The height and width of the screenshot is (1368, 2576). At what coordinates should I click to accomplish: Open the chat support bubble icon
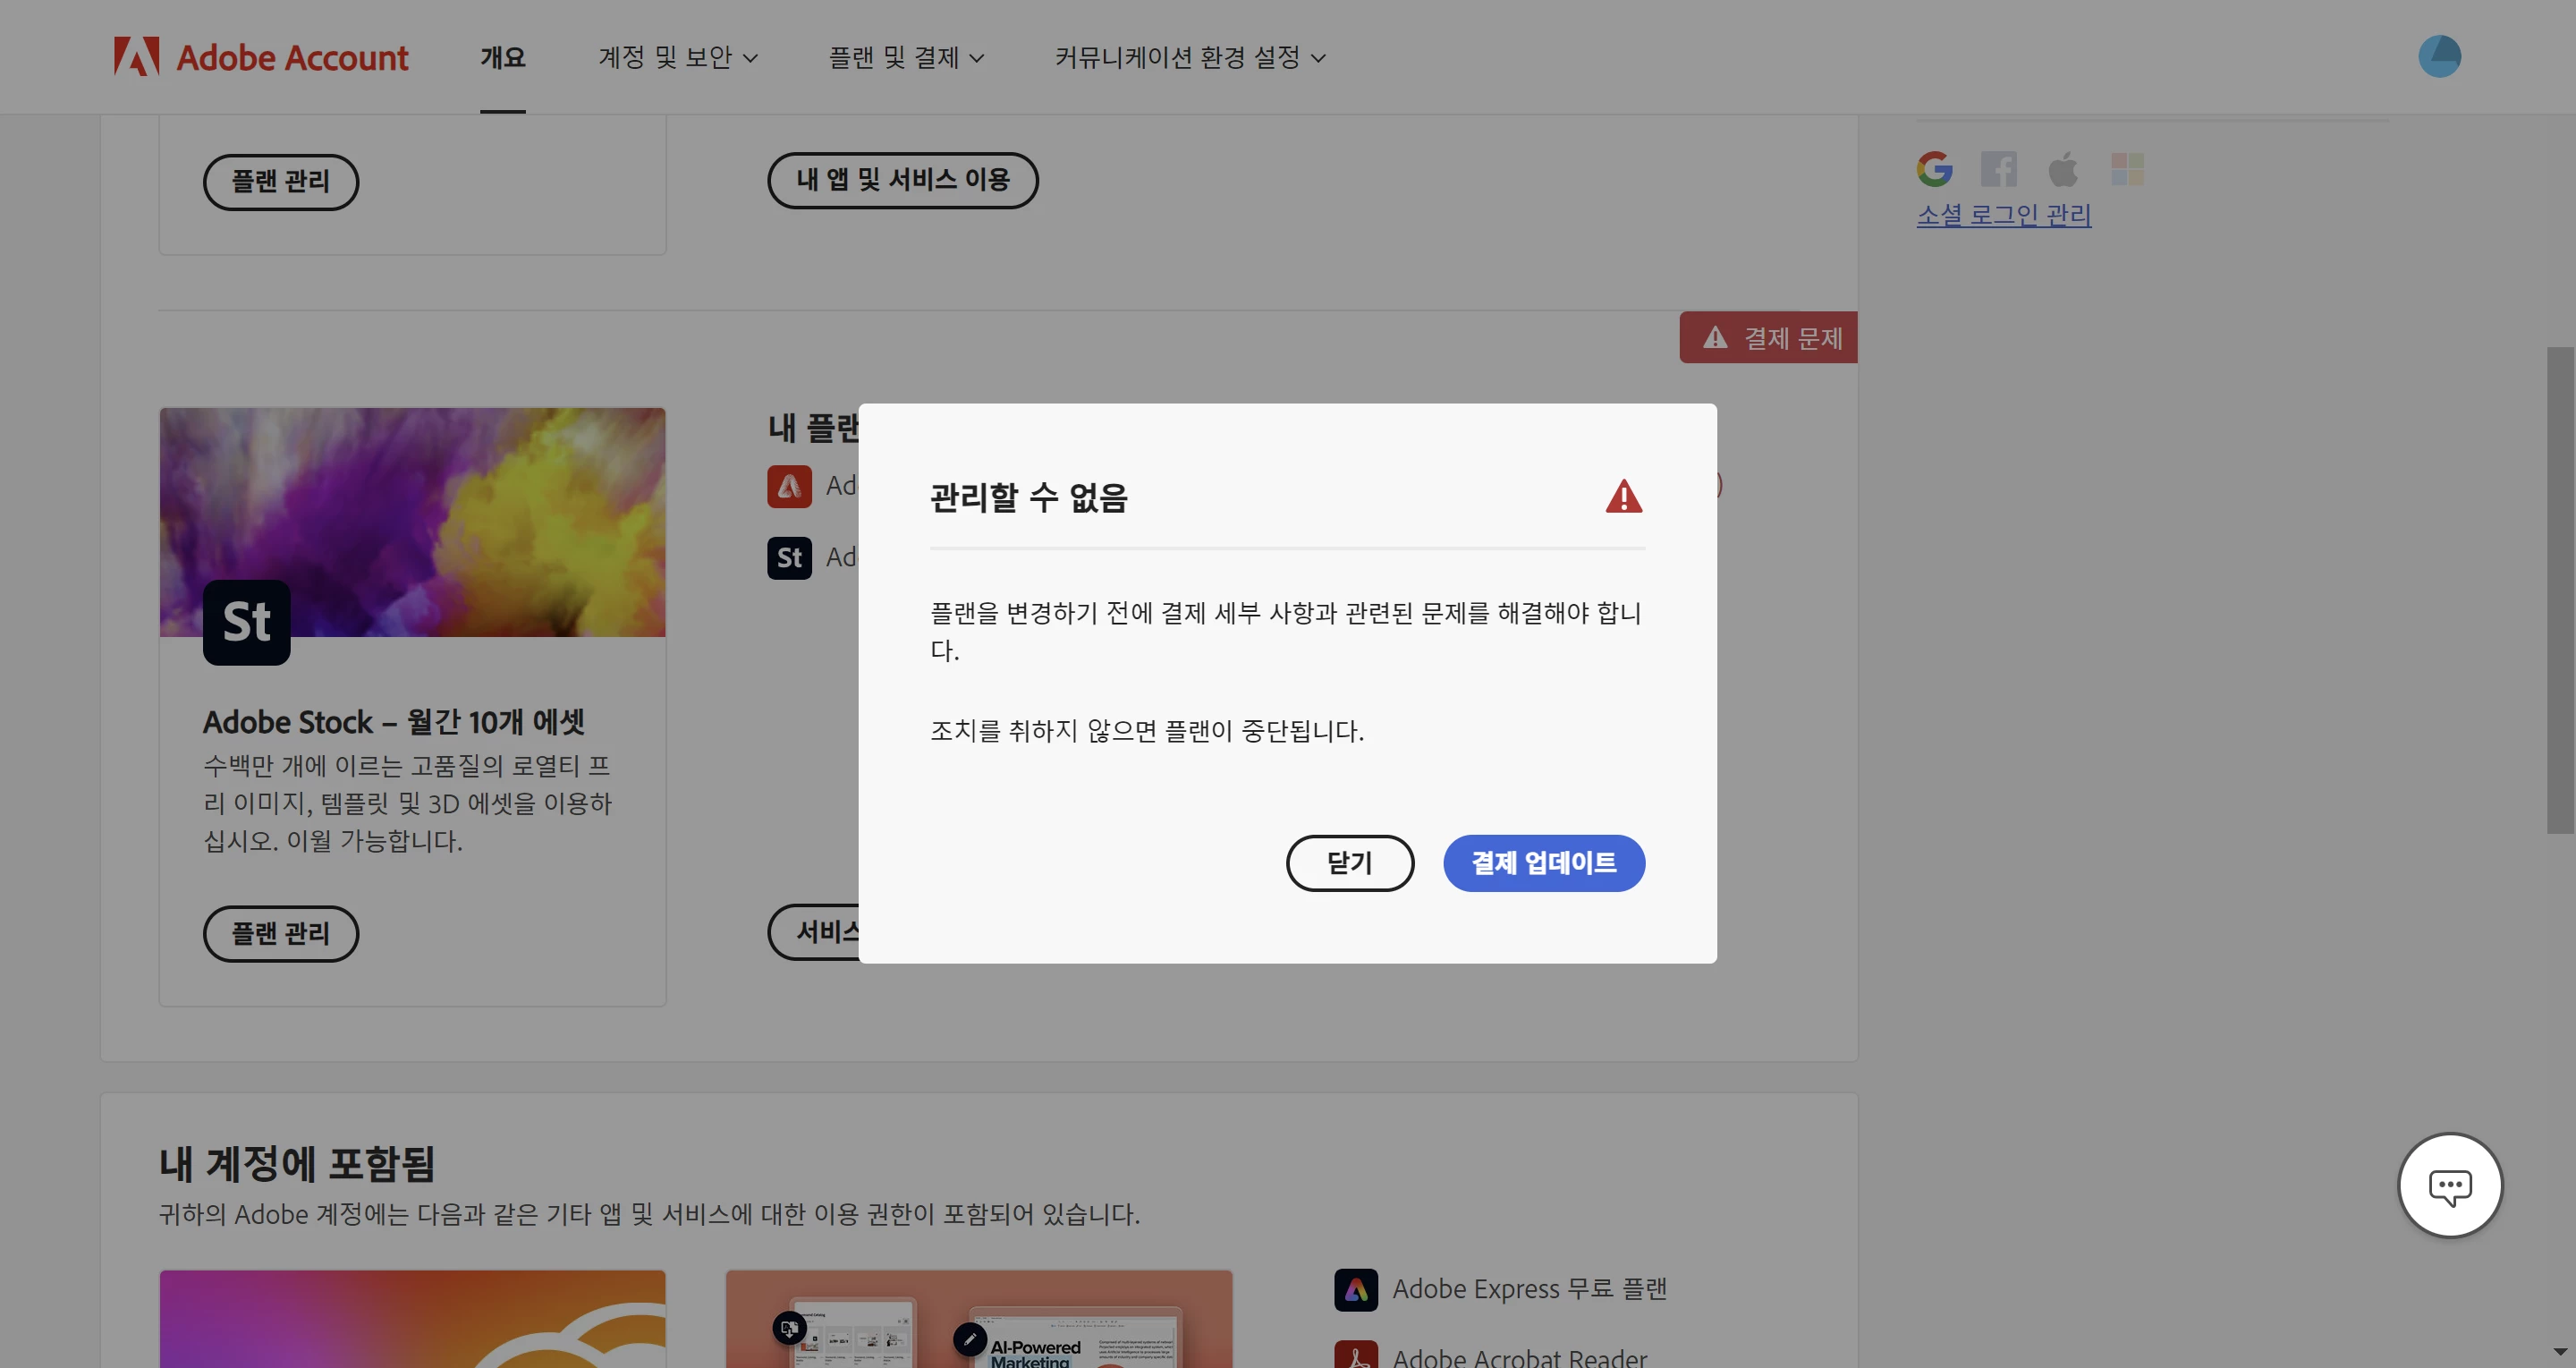point(2449,1186)
